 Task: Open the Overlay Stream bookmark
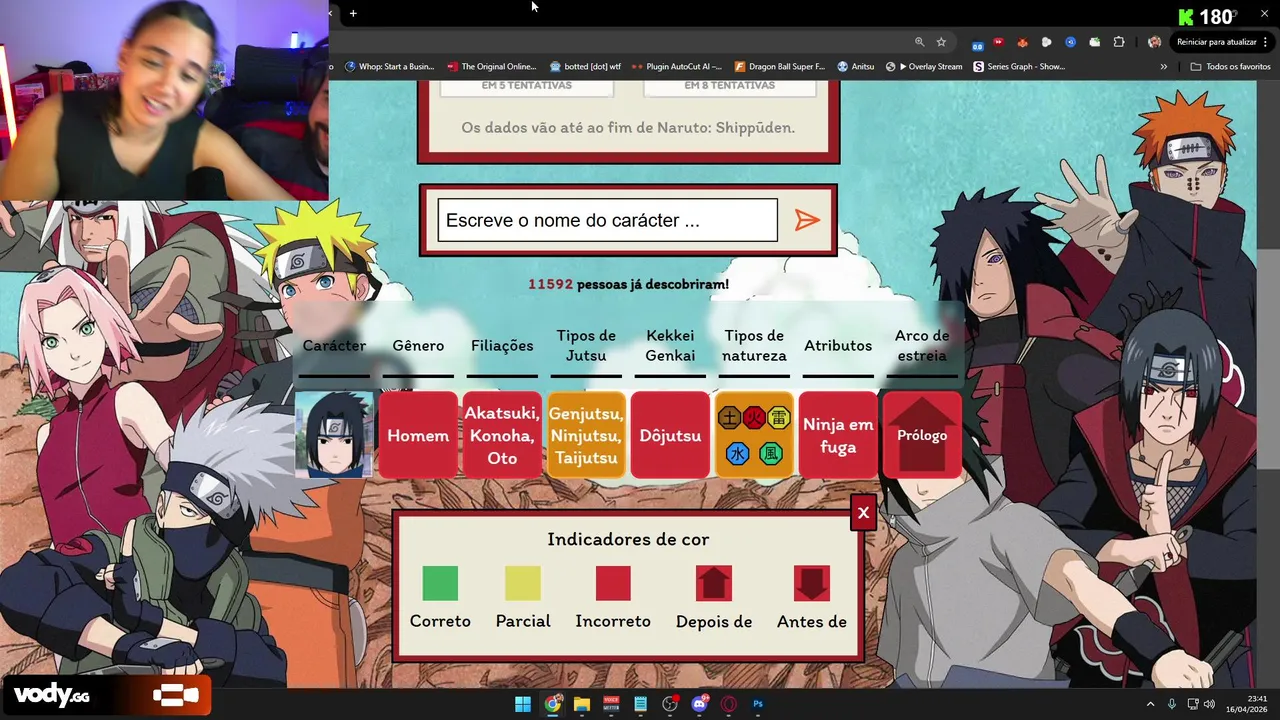[x=924, y=67]
